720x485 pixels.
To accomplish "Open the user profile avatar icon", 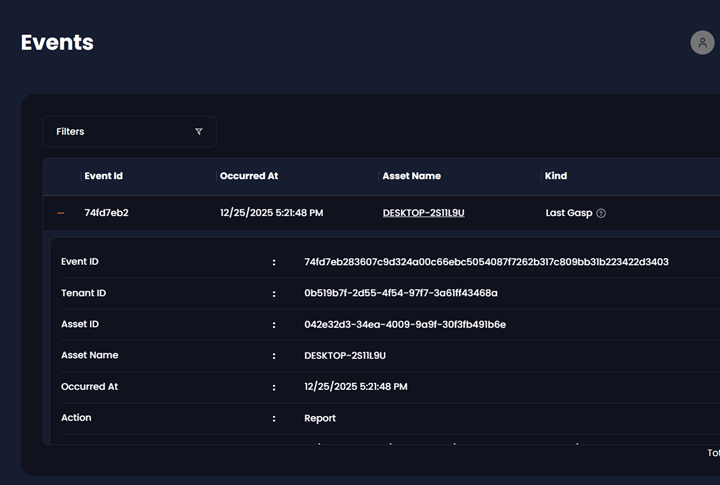I will point(702,42).
